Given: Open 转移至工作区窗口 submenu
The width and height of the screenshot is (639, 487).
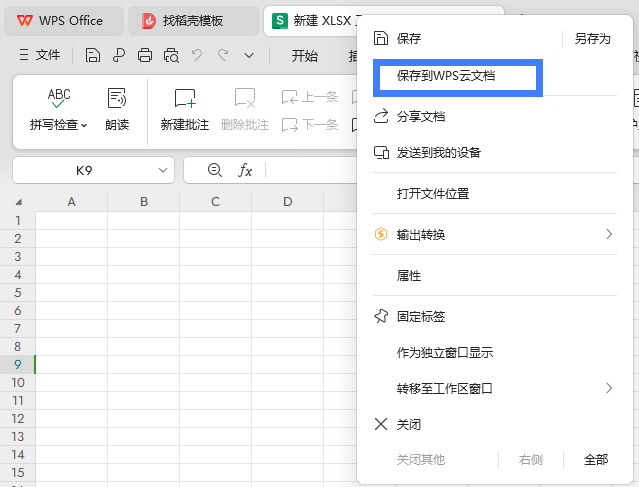Looking at the screenshot, I should 495,388.
